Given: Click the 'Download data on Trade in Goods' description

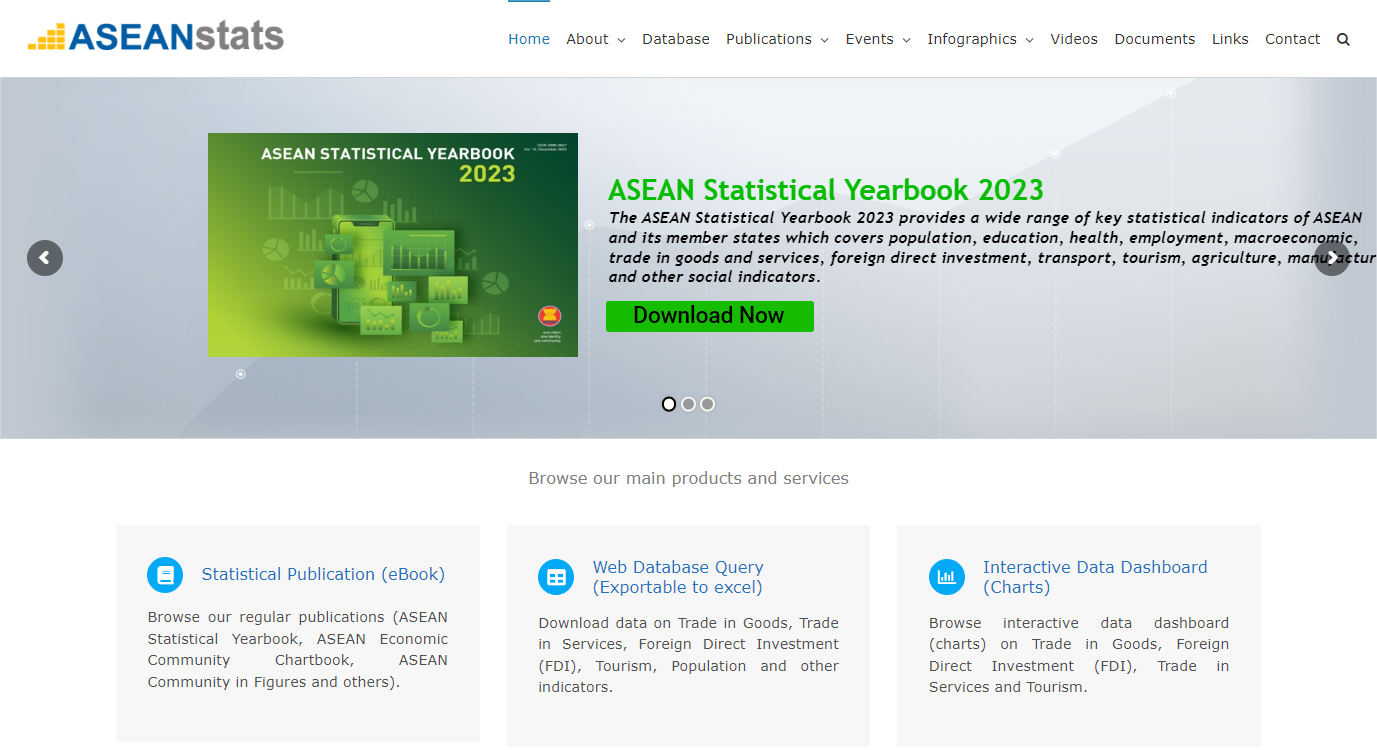Looking at the screenshot, I should 688,655.
